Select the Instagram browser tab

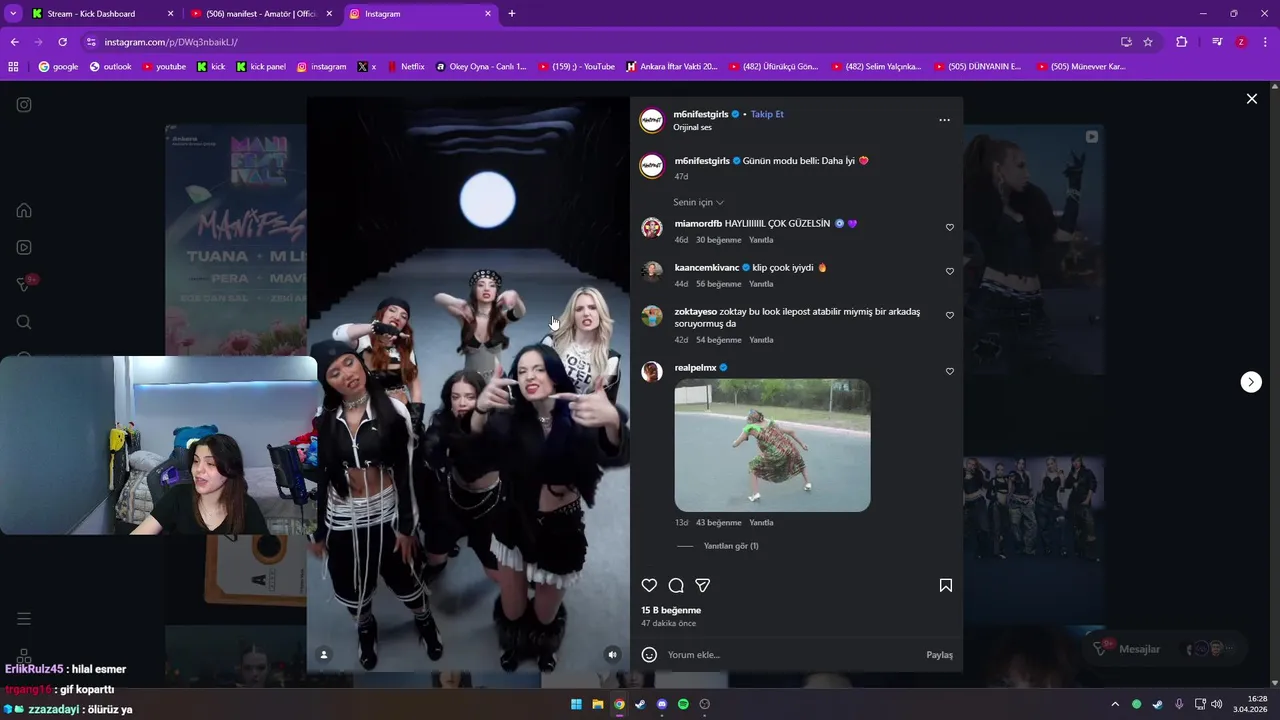point(420,14)
